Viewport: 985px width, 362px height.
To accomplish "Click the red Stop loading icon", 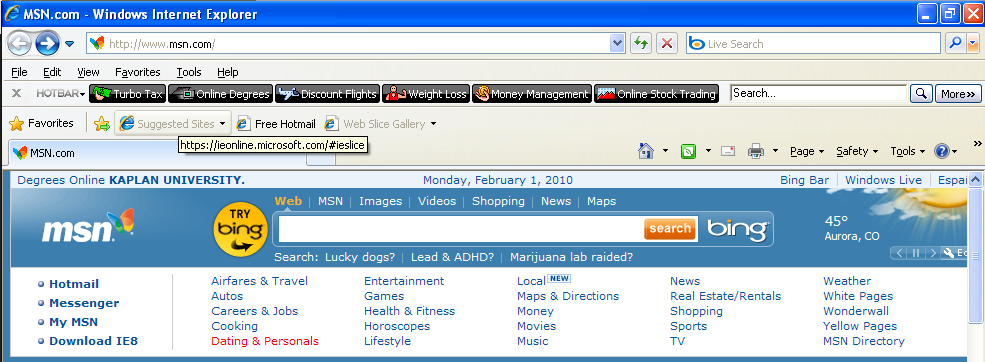I will pyautogui.click(x=667, y=44).
